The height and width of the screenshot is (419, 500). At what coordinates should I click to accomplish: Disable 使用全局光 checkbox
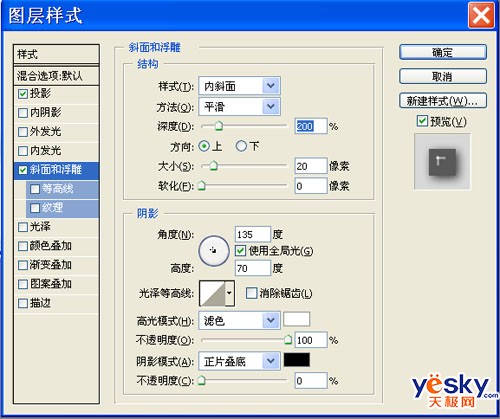click(x=240, y=251)
